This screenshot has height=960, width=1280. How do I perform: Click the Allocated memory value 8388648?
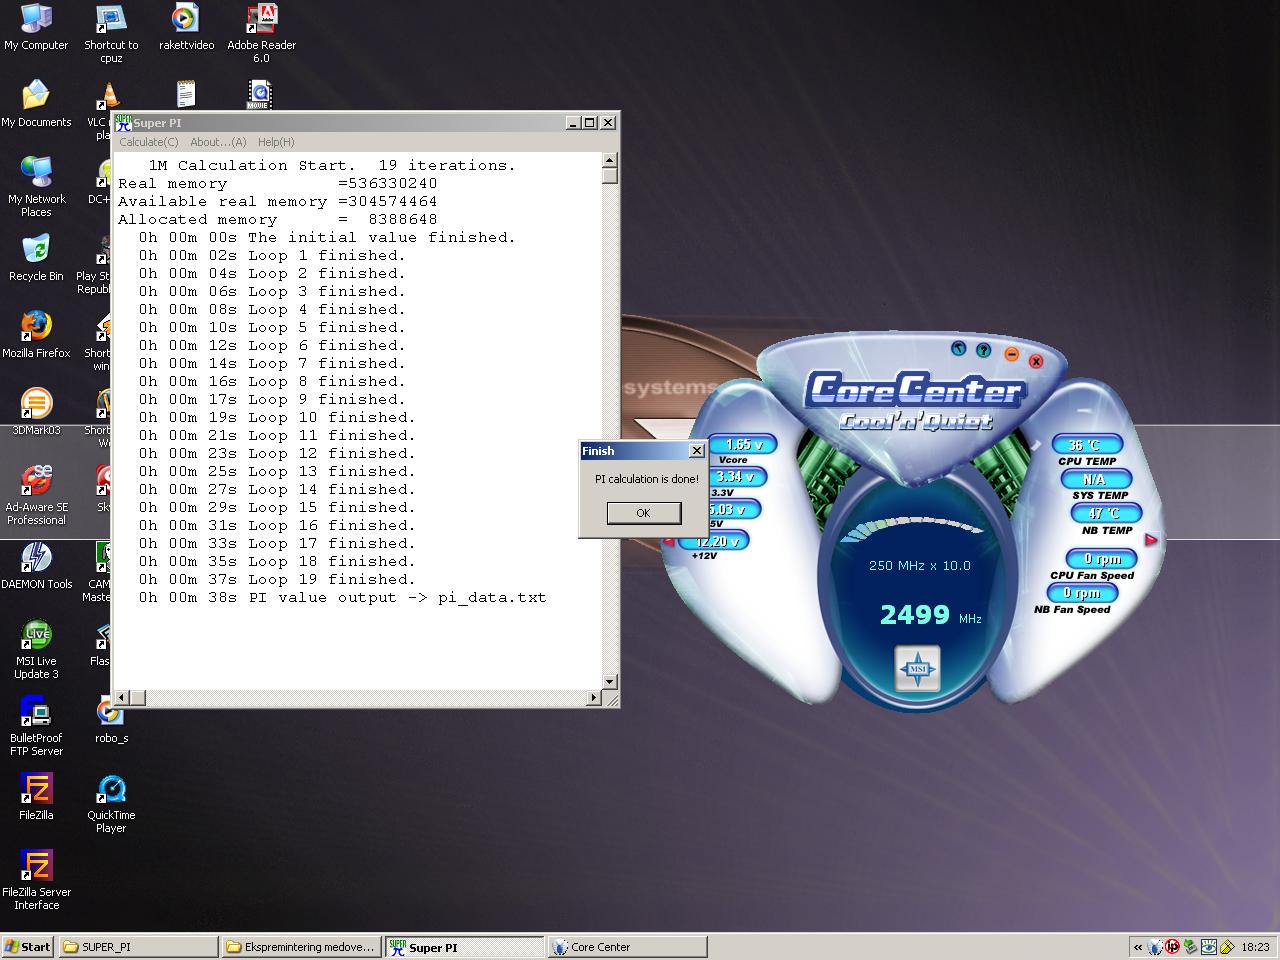point(402,220)
